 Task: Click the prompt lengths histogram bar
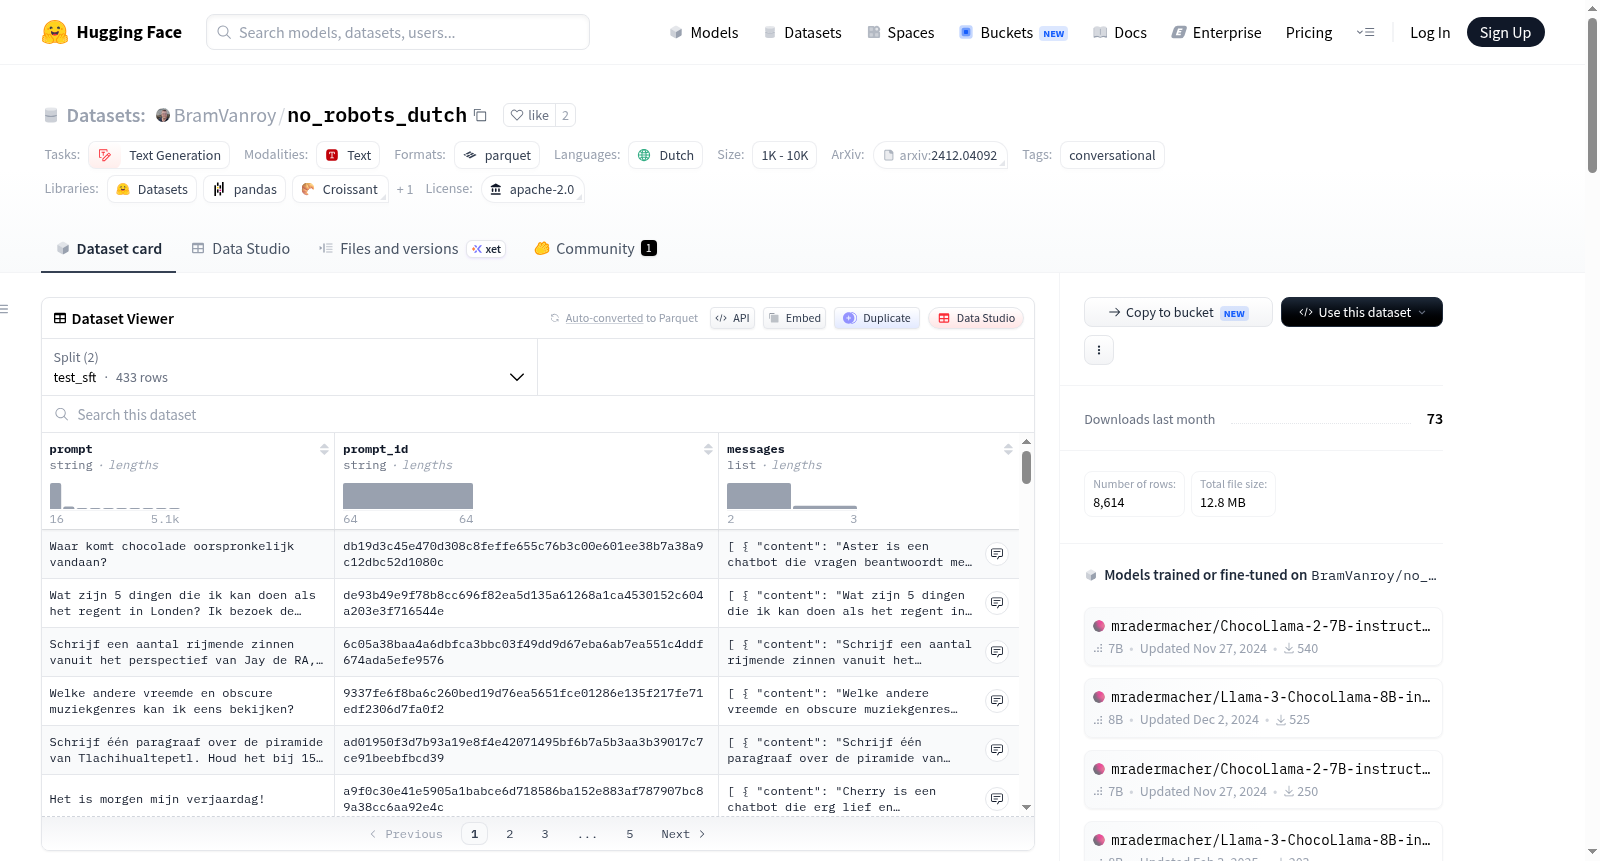[56, 496]
